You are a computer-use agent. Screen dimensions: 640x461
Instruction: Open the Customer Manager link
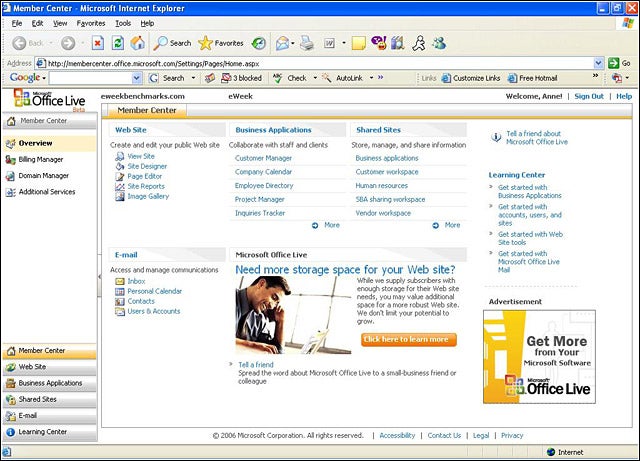pyautogui.click(x=263, y=158)
